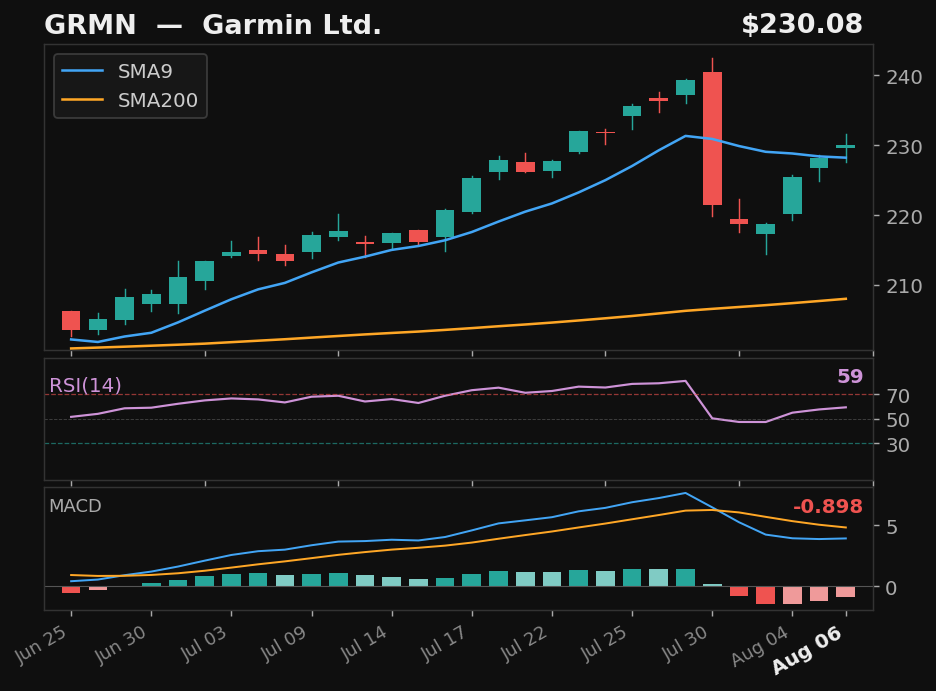The height and width of the screenshot is (691, 936).
Task: Click the Jun 25 date label
Action: coord(41,644)
